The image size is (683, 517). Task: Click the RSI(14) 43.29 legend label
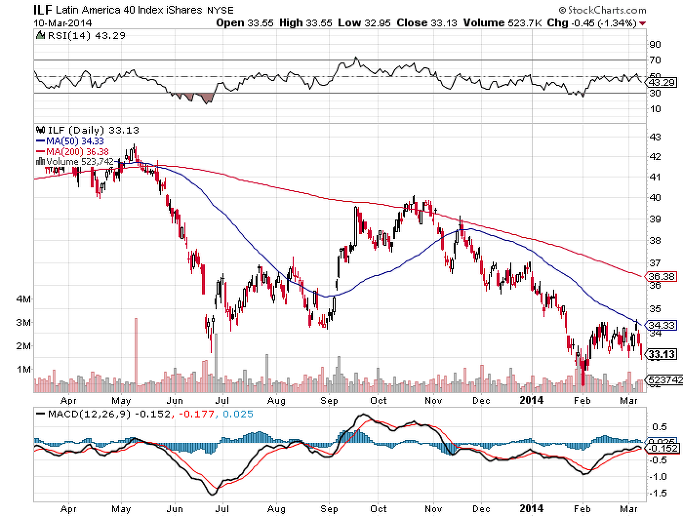(86, 35)
